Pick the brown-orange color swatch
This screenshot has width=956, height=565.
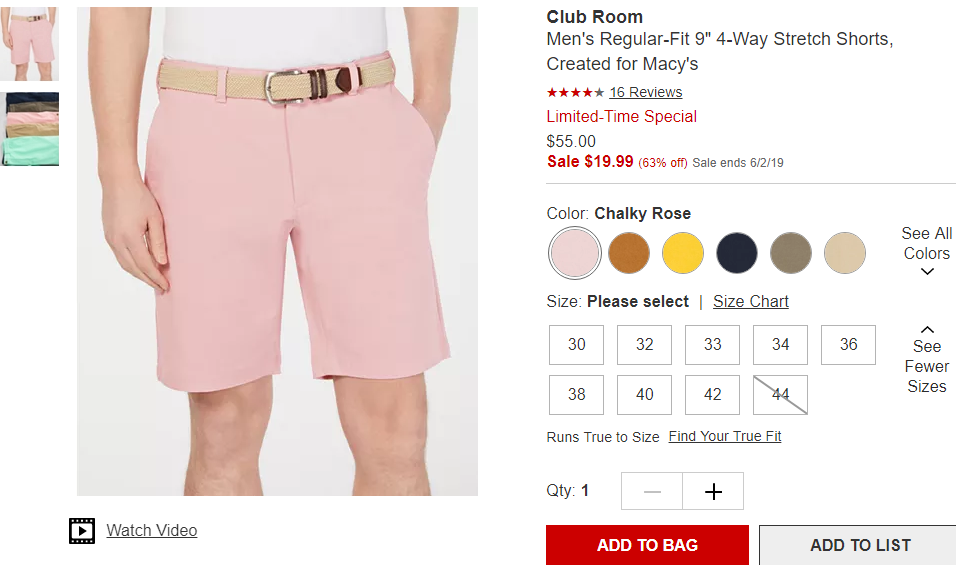pos(629,253)
